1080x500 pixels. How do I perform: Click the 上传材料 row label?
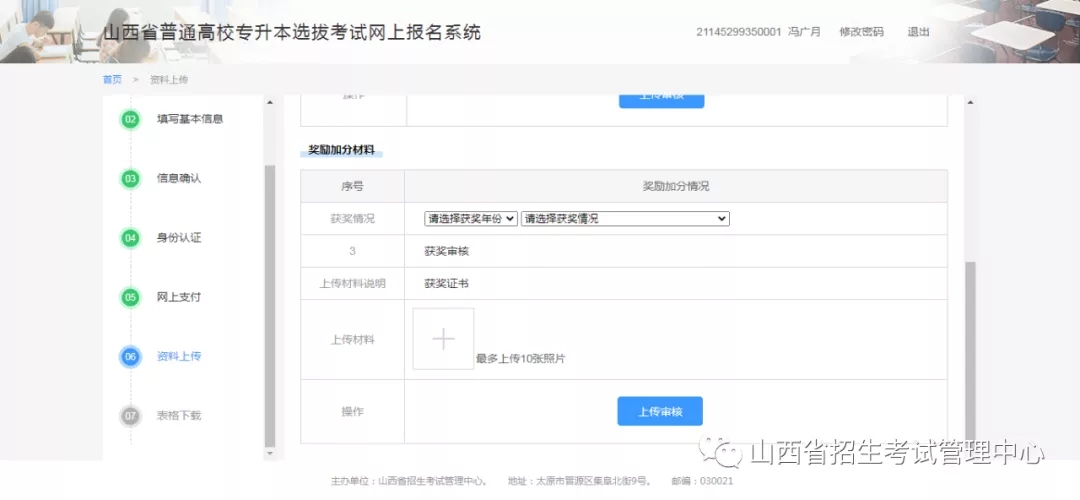pos(352,340)
